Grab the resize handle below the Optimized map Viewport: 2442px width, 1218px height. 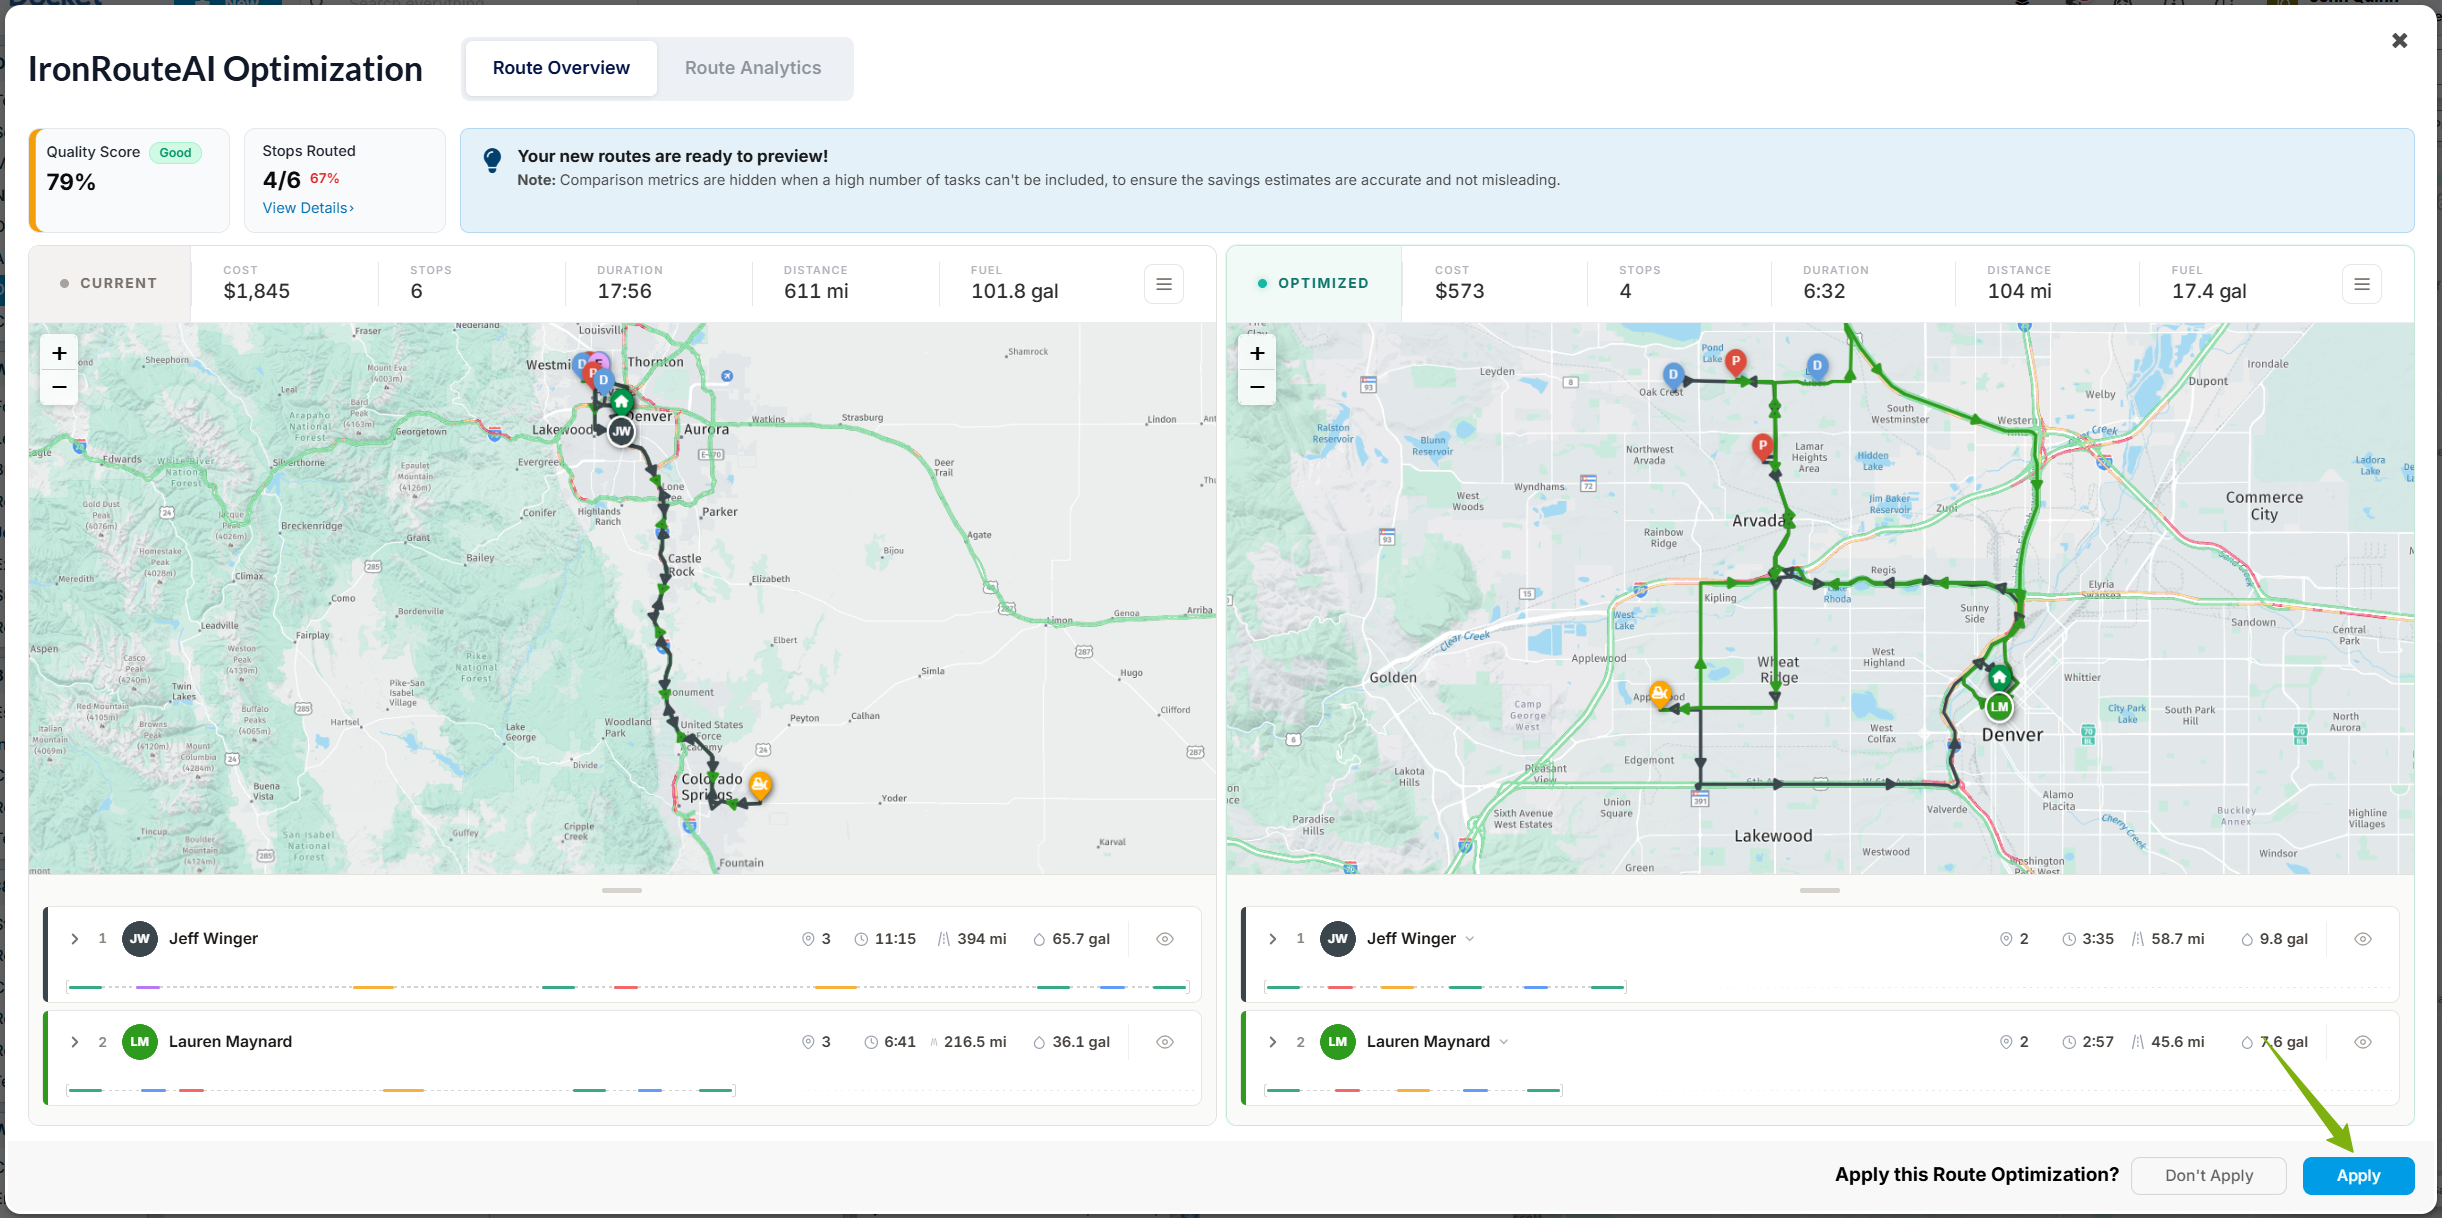[1819, 890]
